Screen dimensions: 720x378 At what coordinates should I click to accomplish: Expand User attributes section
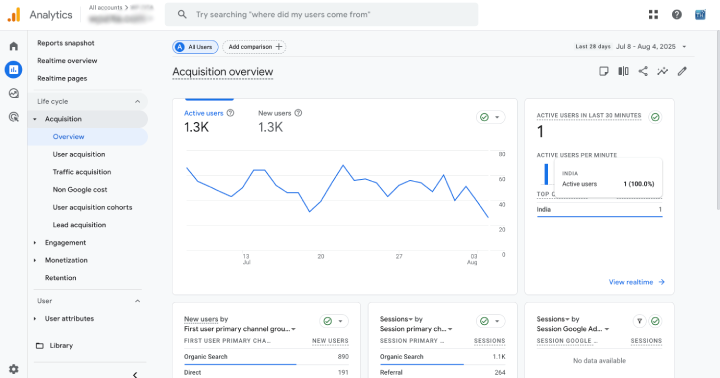35,318
